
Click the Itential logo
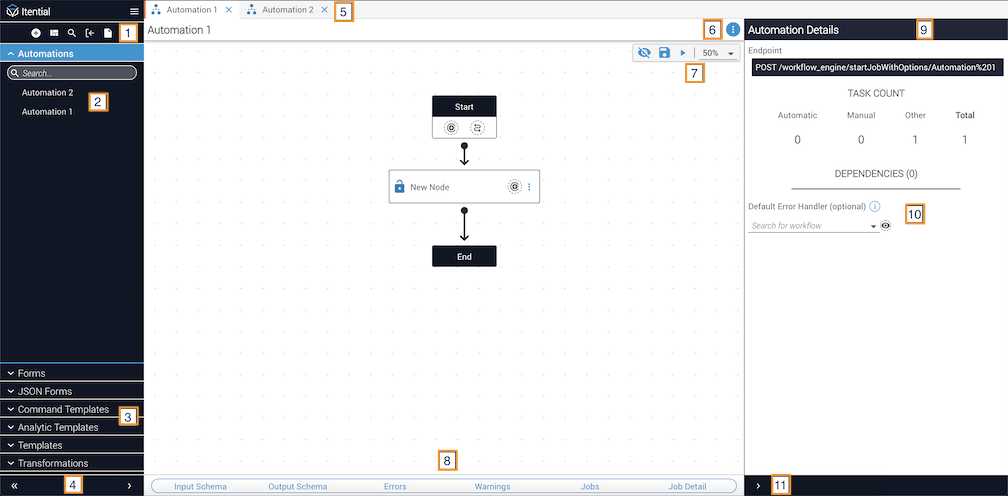pyautogui.click(x=28, y=11)
